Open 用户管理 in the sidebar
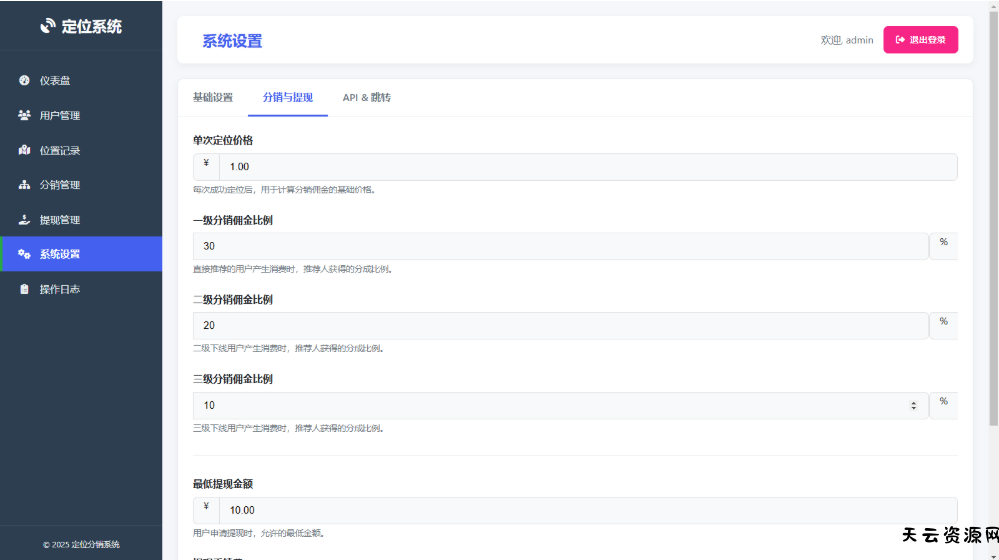This screenshot has width=999, height=560. [x=60, y=116]
